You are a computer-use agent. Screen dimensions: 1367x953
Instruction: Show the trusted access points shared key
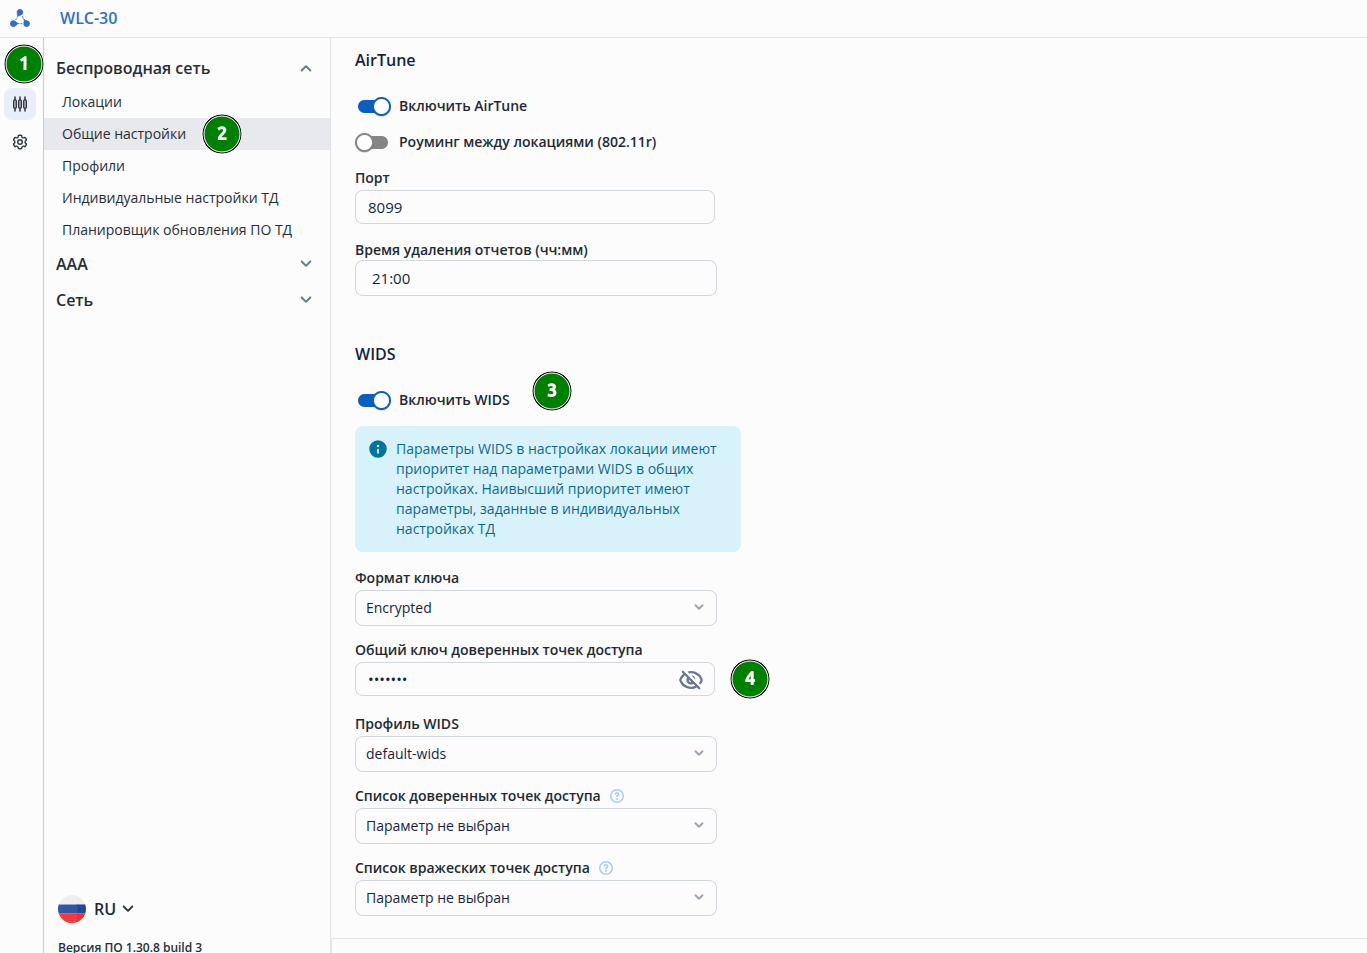tap(690, 680)
